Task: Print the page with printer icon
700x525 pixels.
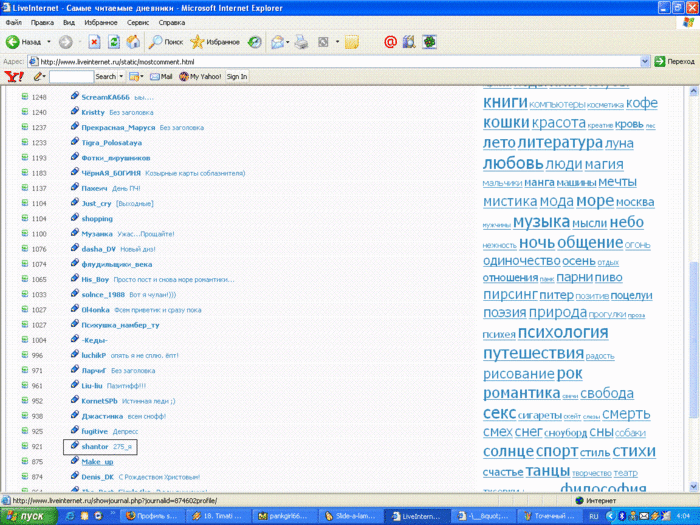Action: (302, 42)
